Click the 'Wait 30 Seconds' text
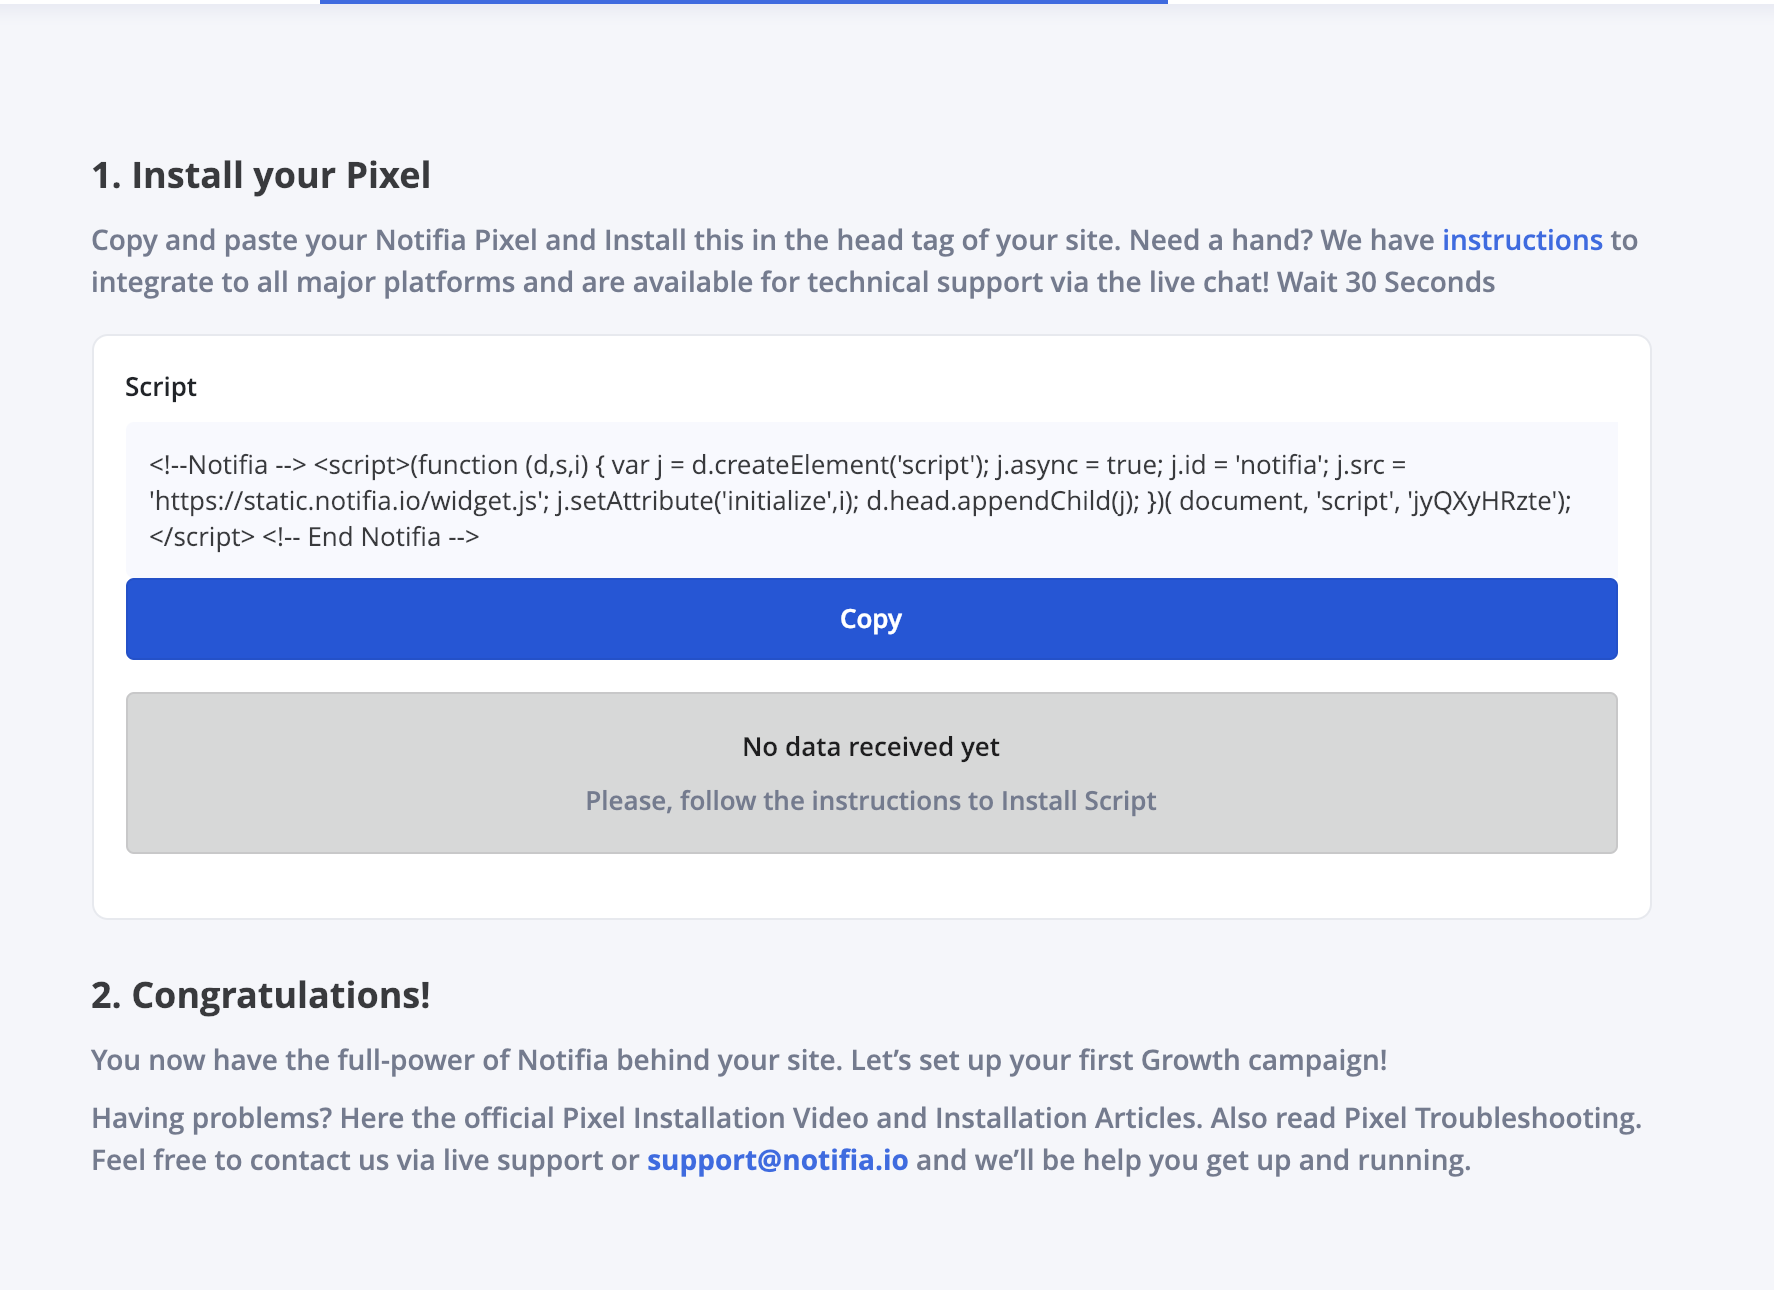This screenshot has width=1774, height=1290. (1386, 282)
